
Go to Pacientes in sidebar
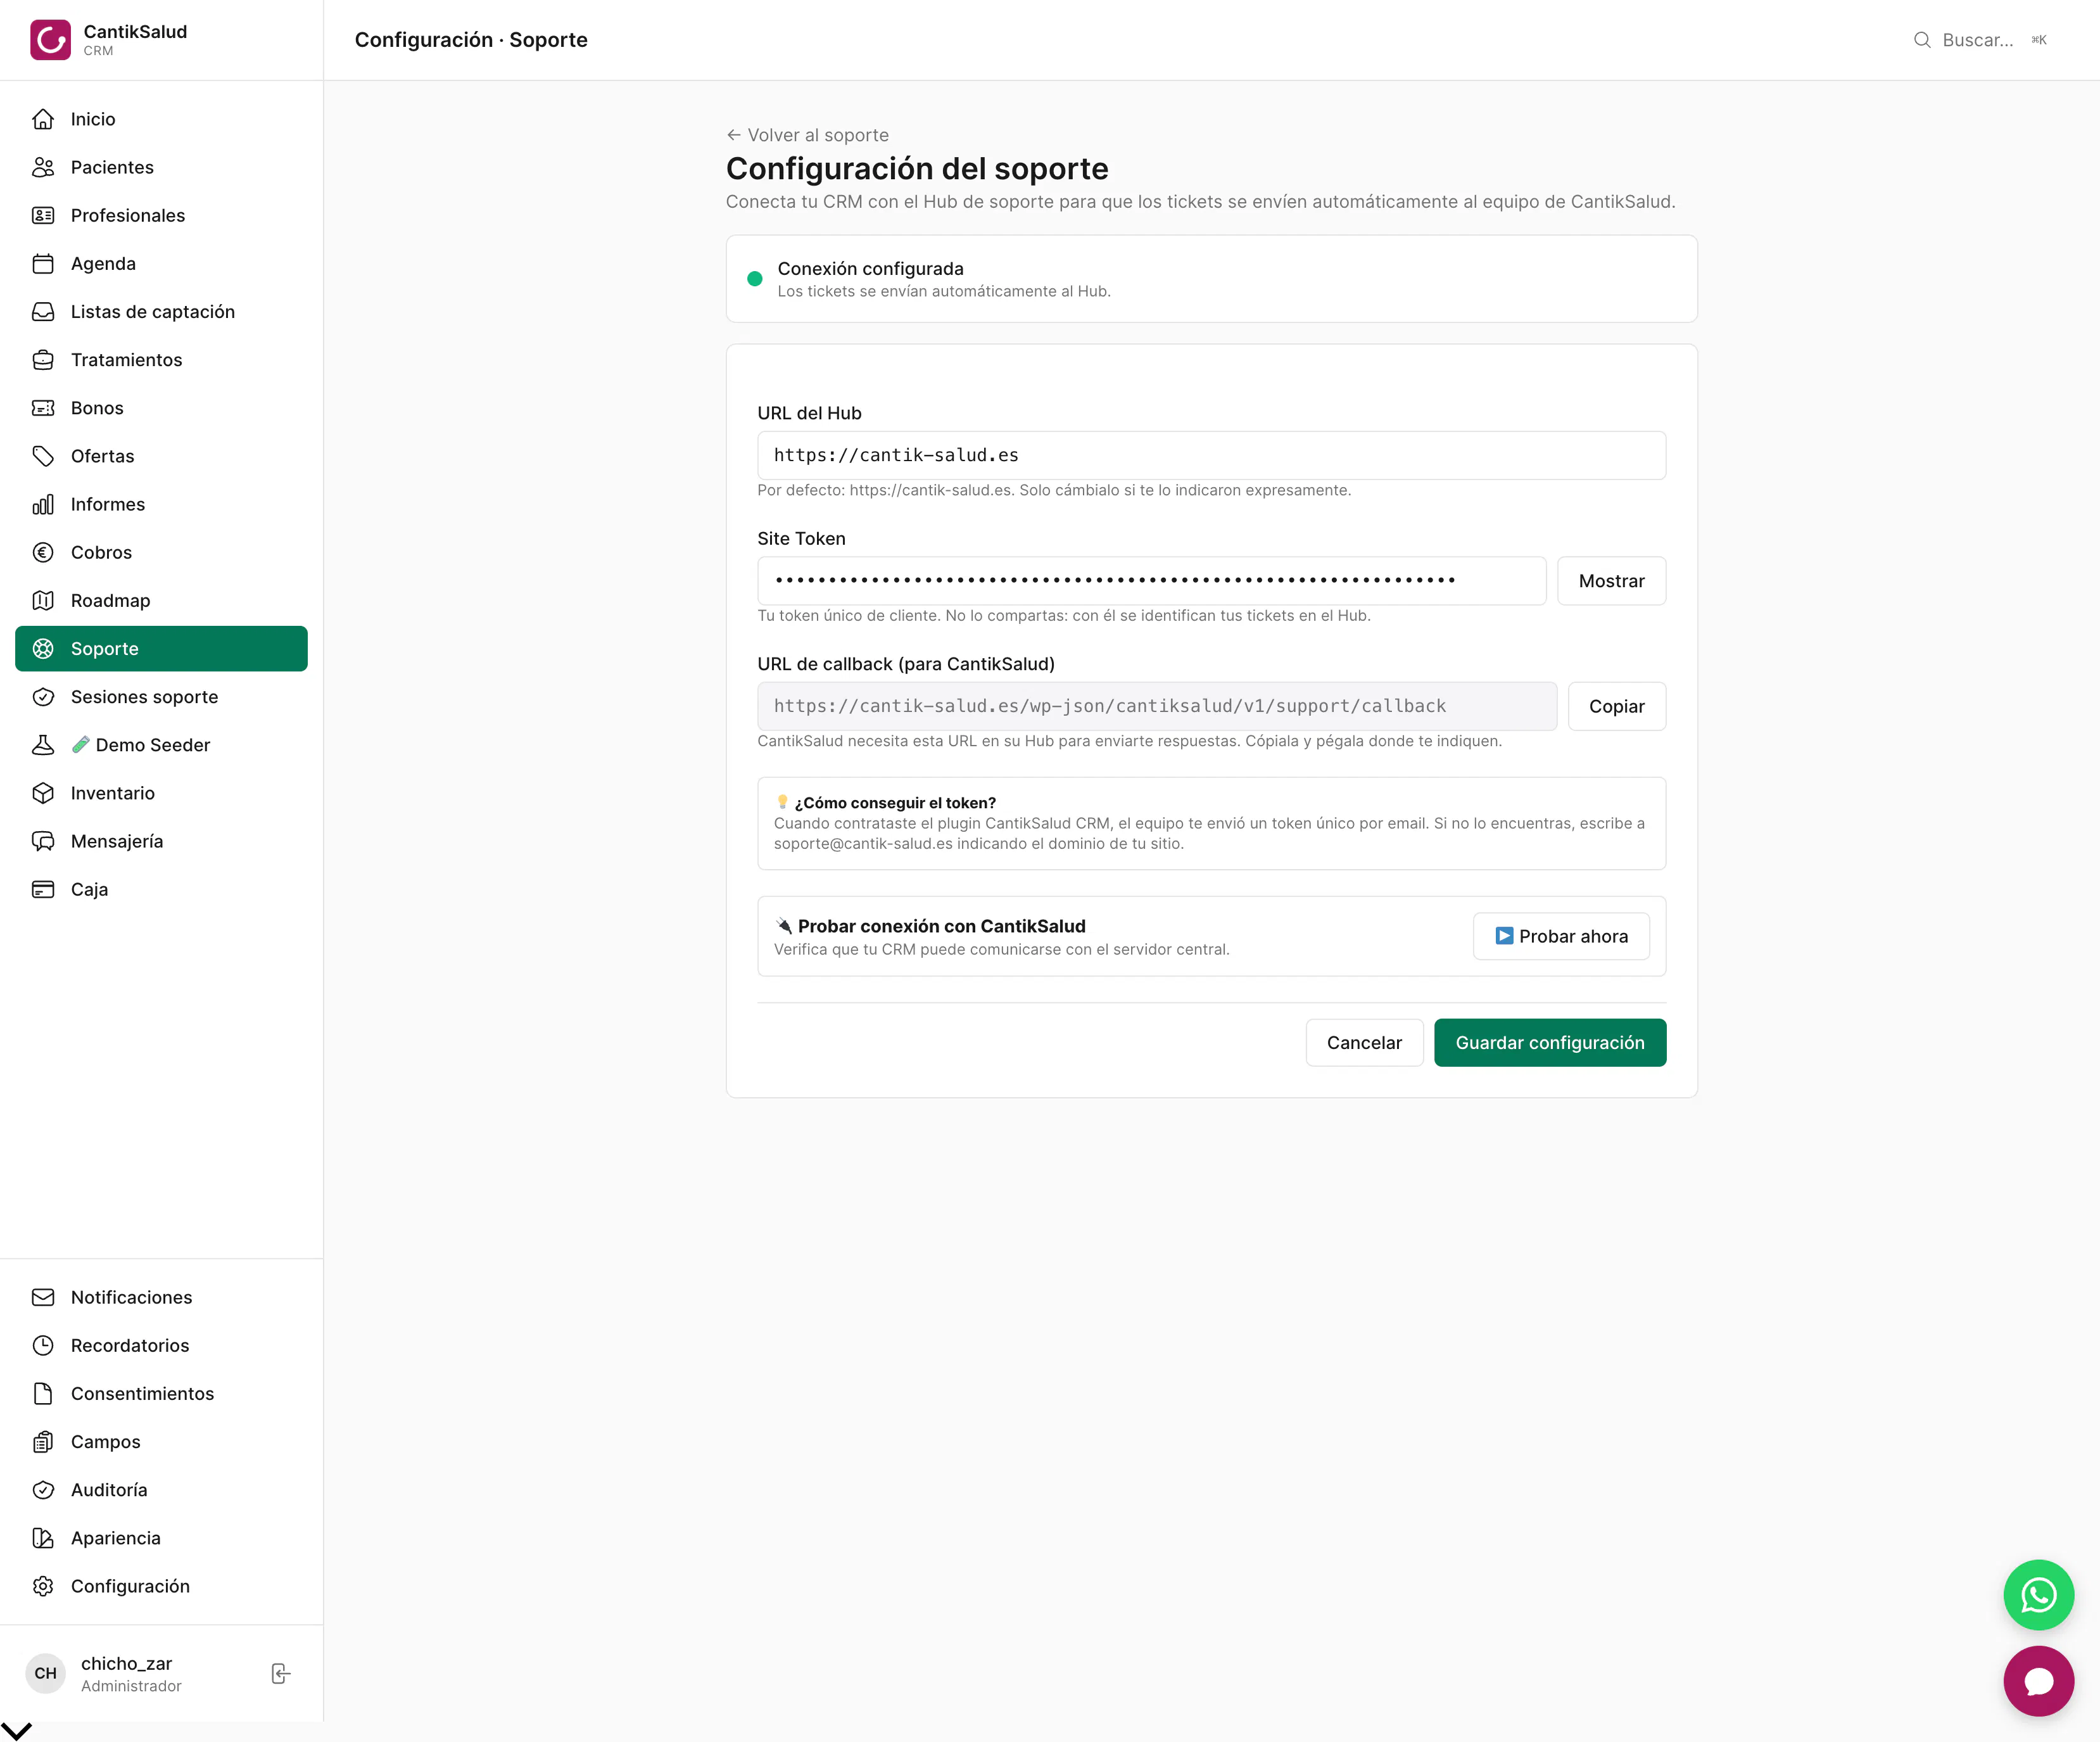[x=161, y=167]
